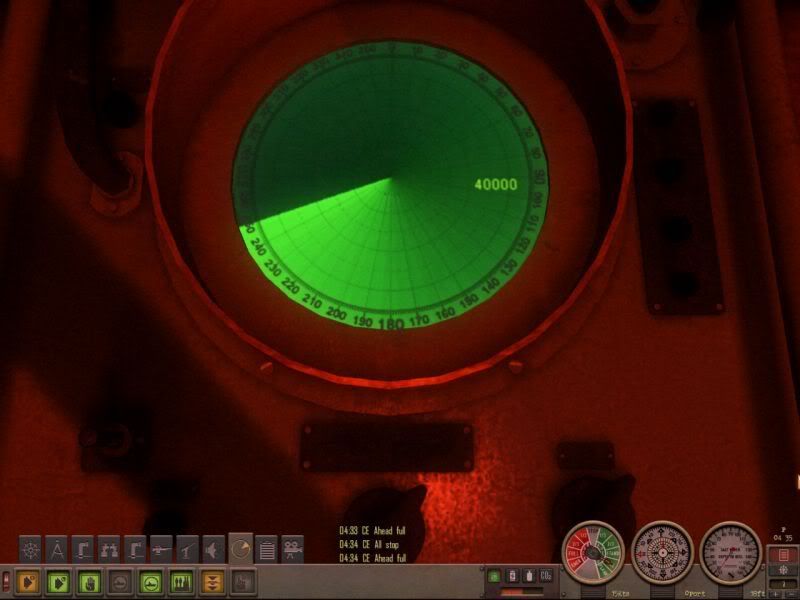
Task: Go to the anti-aircraft gun station
Action: pyautogui.click(x=187, y=550)
